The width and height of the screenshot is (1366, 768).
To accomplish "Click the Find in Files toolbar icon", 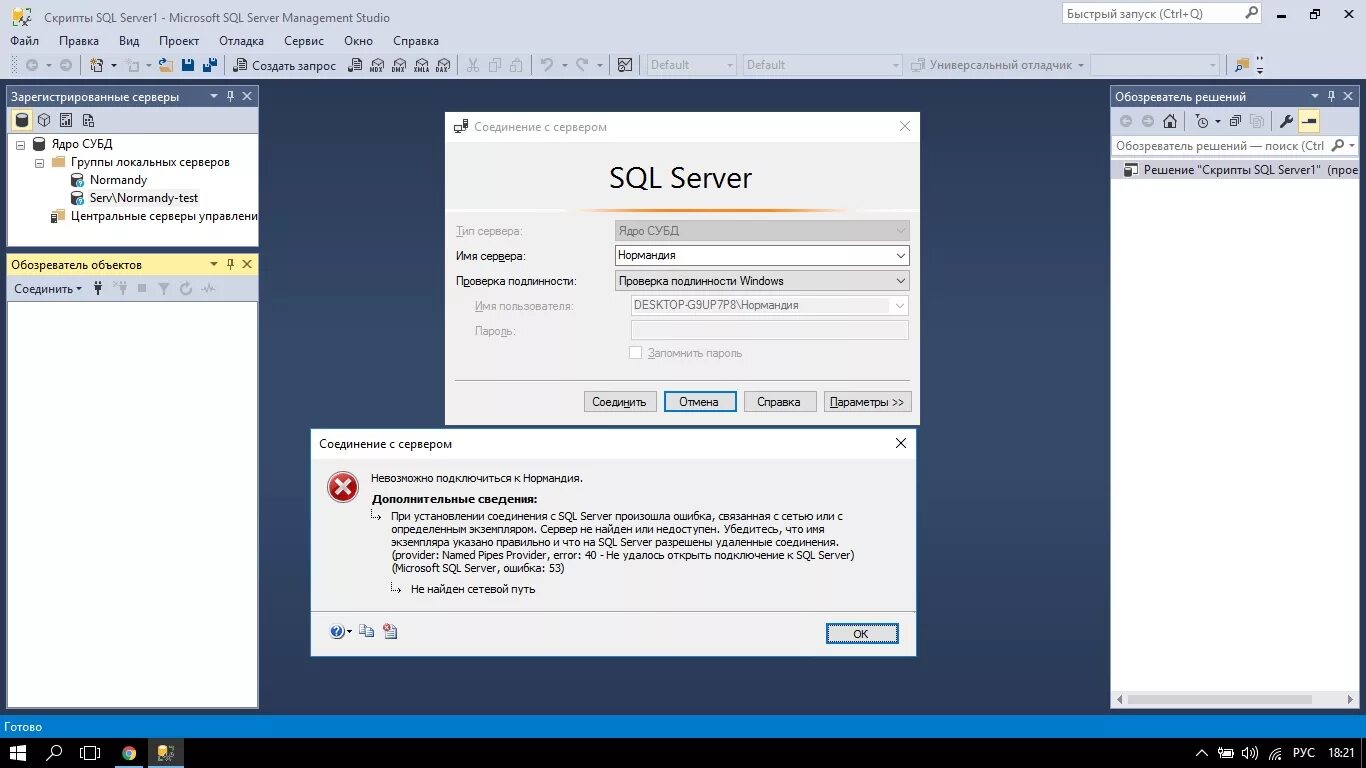I will [x=1242, y=65].
